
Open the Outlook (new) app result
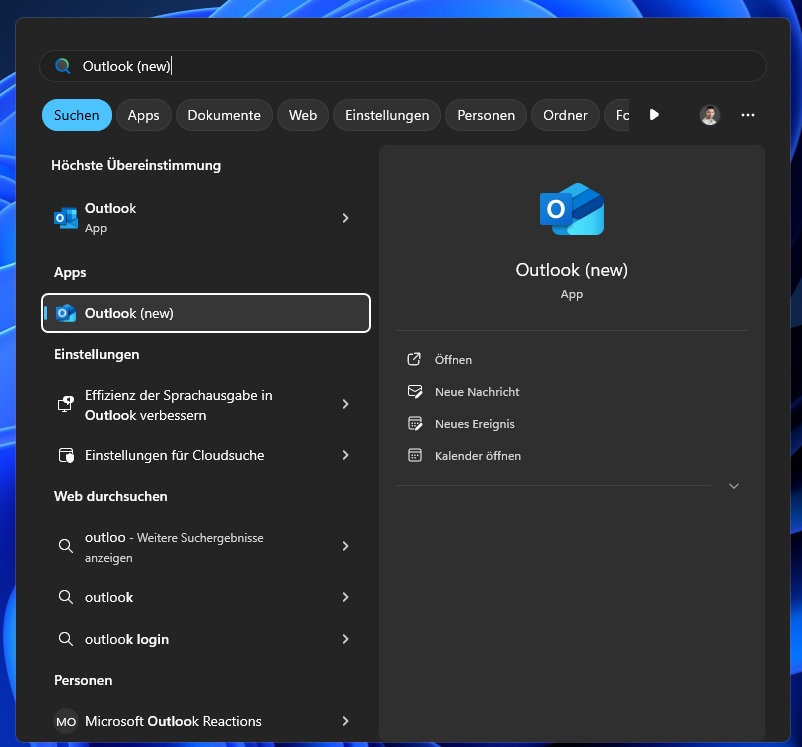tap(205, 313)
